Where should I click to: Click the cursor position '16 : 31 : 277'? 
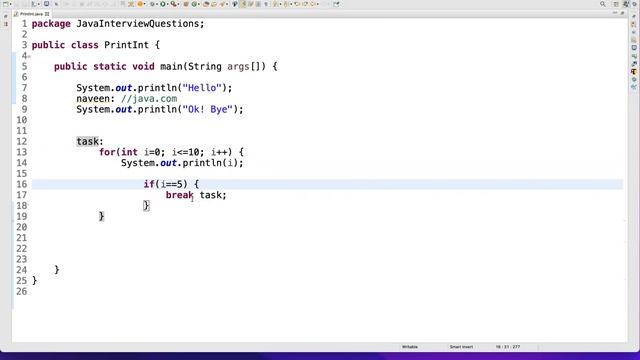(508, 347)
